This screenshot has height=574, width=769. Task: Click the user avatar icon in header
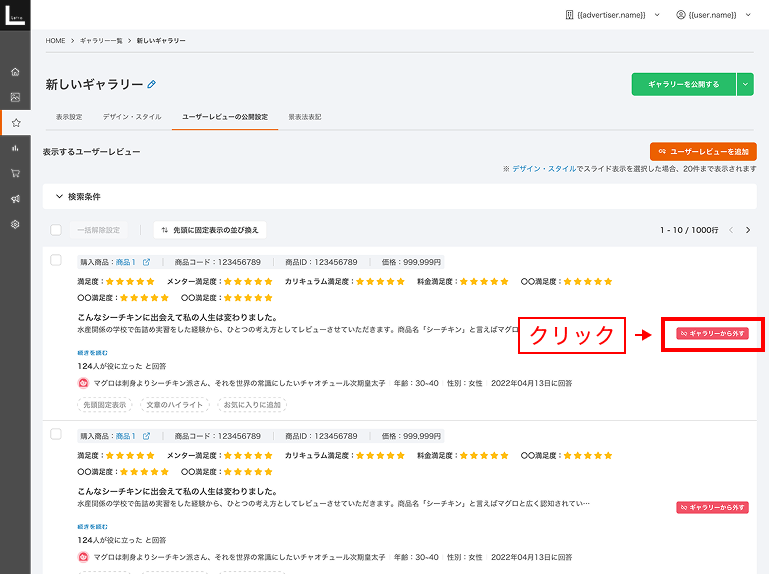681,15
